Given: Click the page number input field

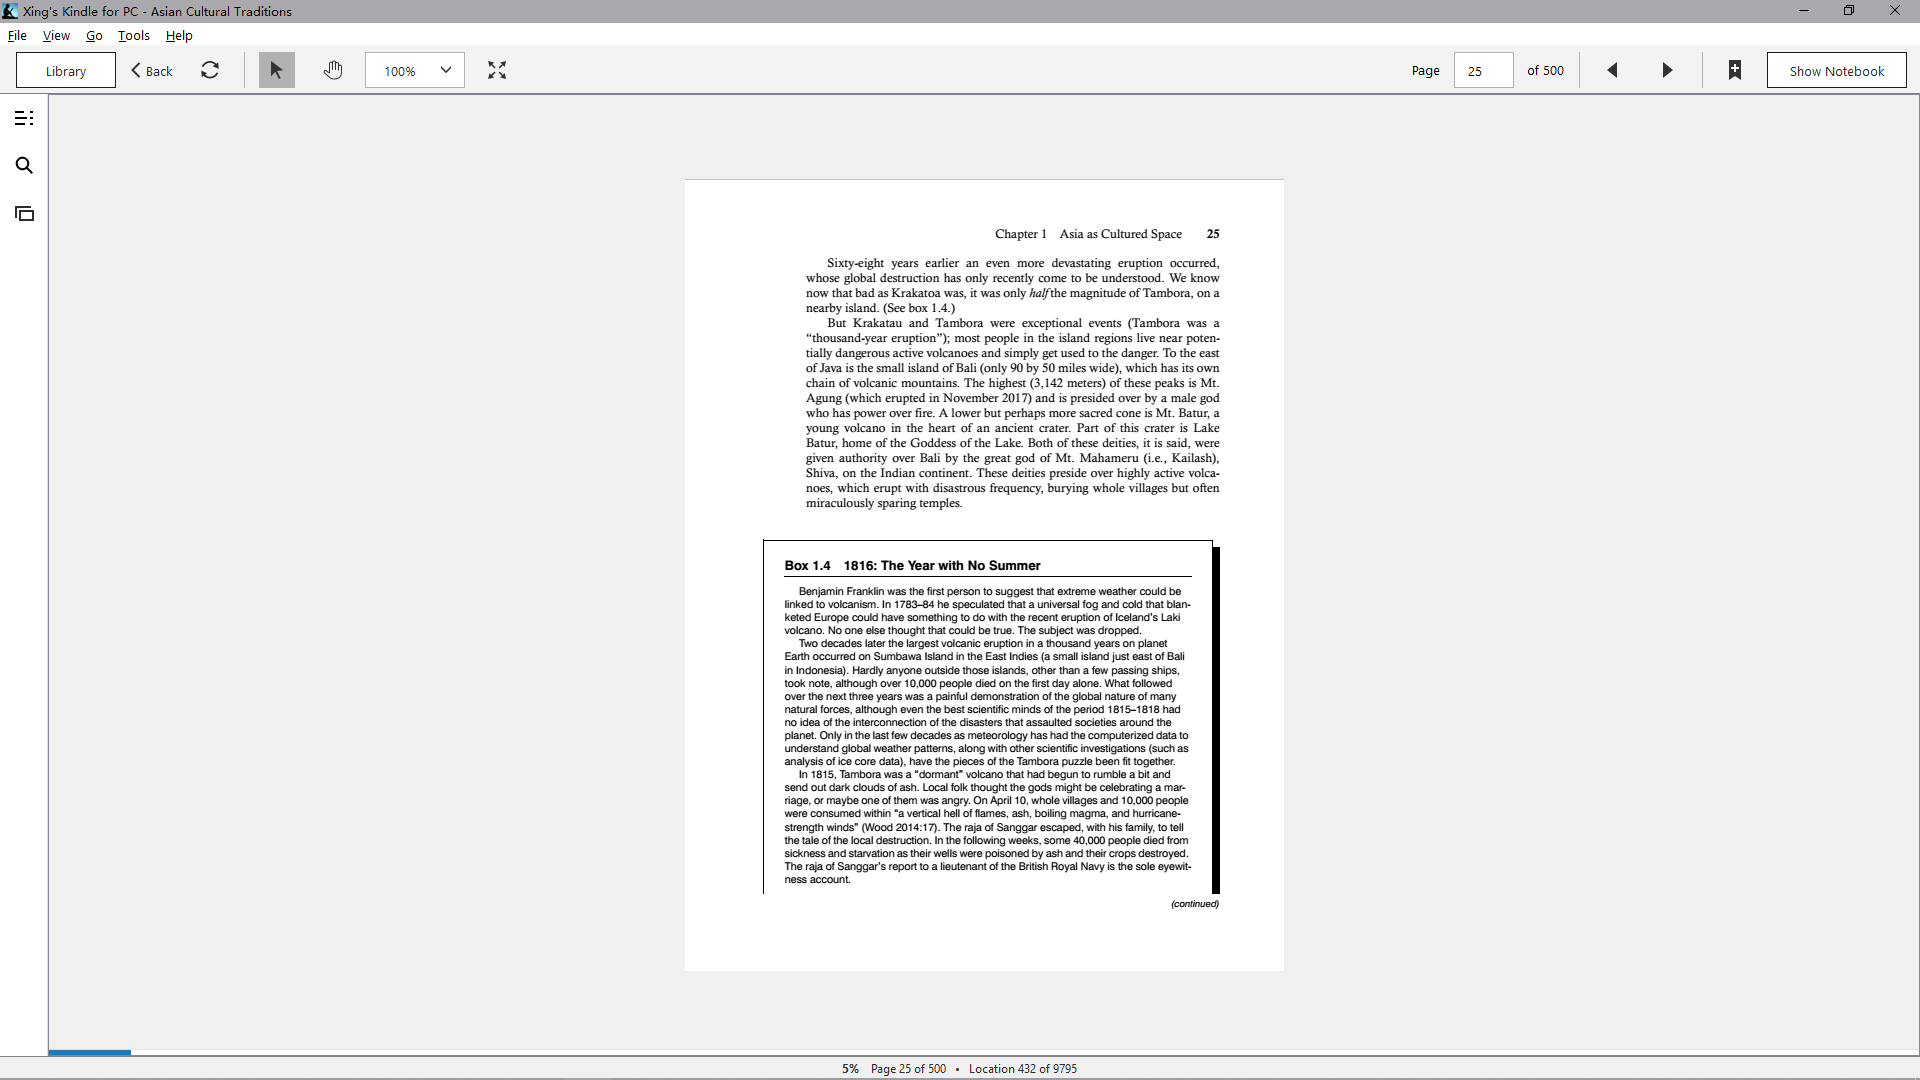Looking at the screenshot, I should (1483, 70).
